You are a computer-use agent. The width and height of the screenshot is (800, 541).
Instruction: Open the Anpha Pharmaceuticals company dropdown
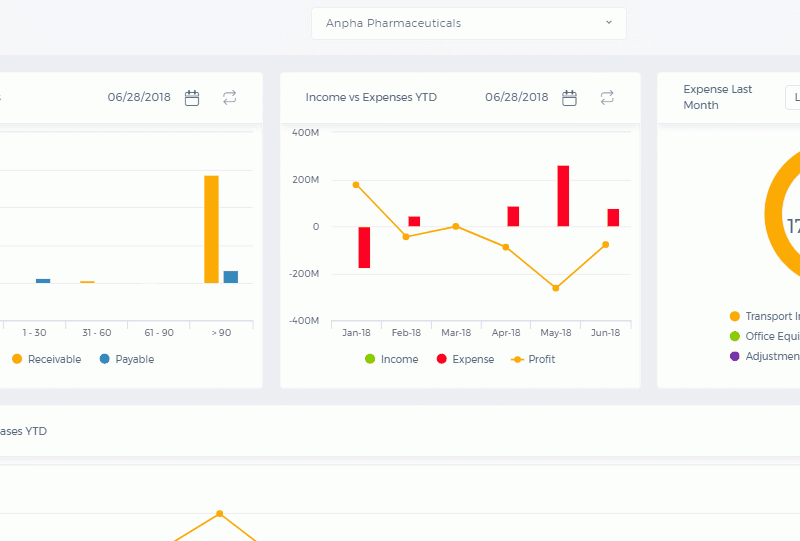[468, 23]
